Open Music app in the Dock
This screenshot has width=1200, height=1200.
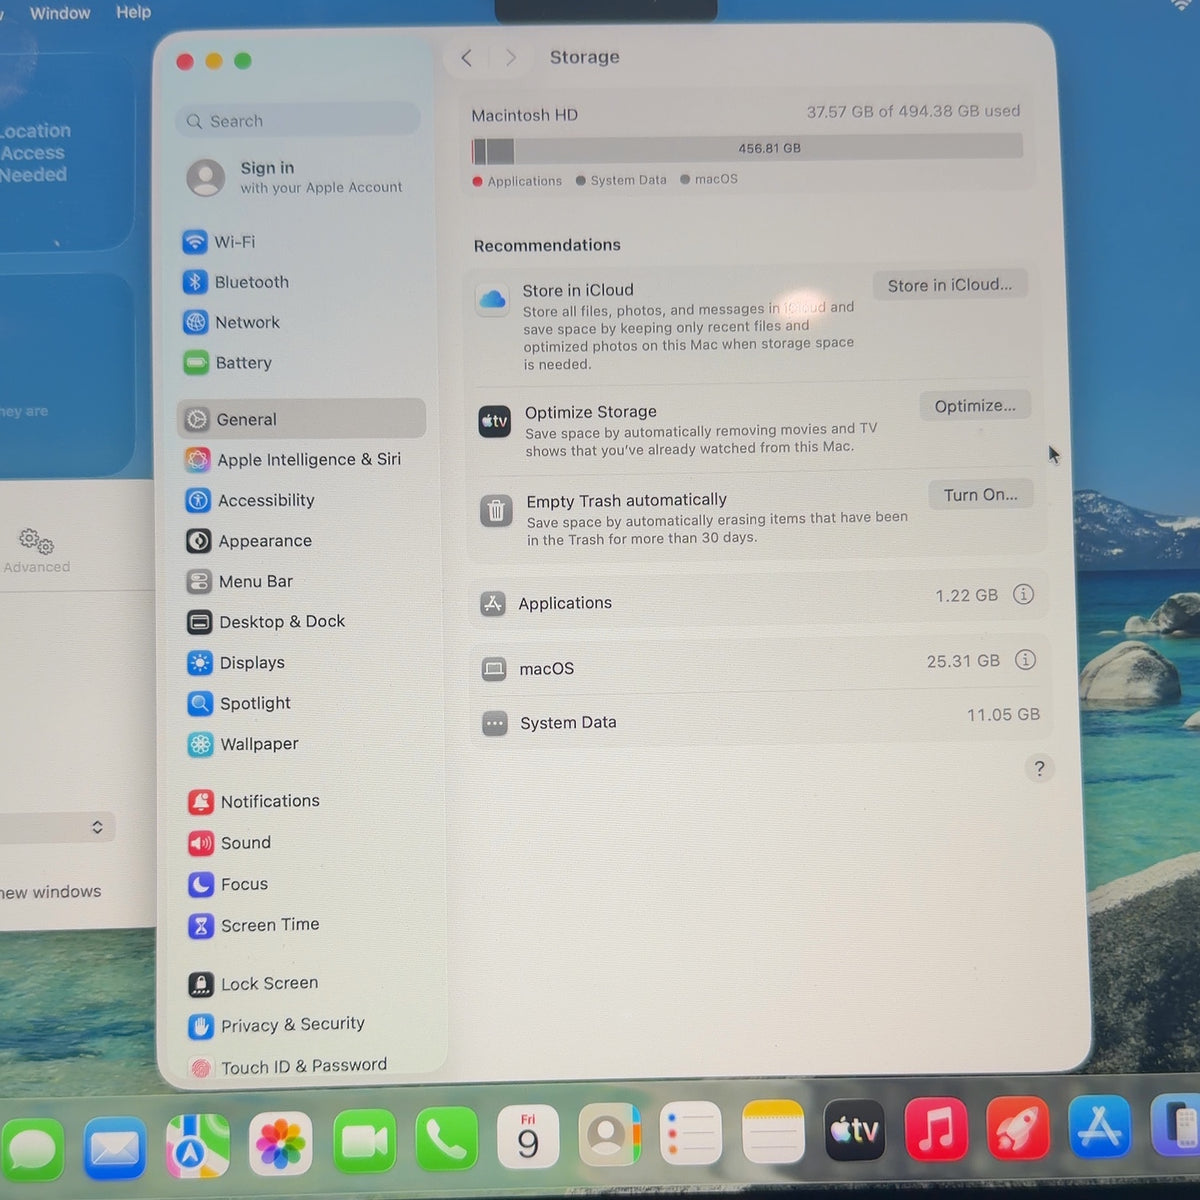[936, 1129]
